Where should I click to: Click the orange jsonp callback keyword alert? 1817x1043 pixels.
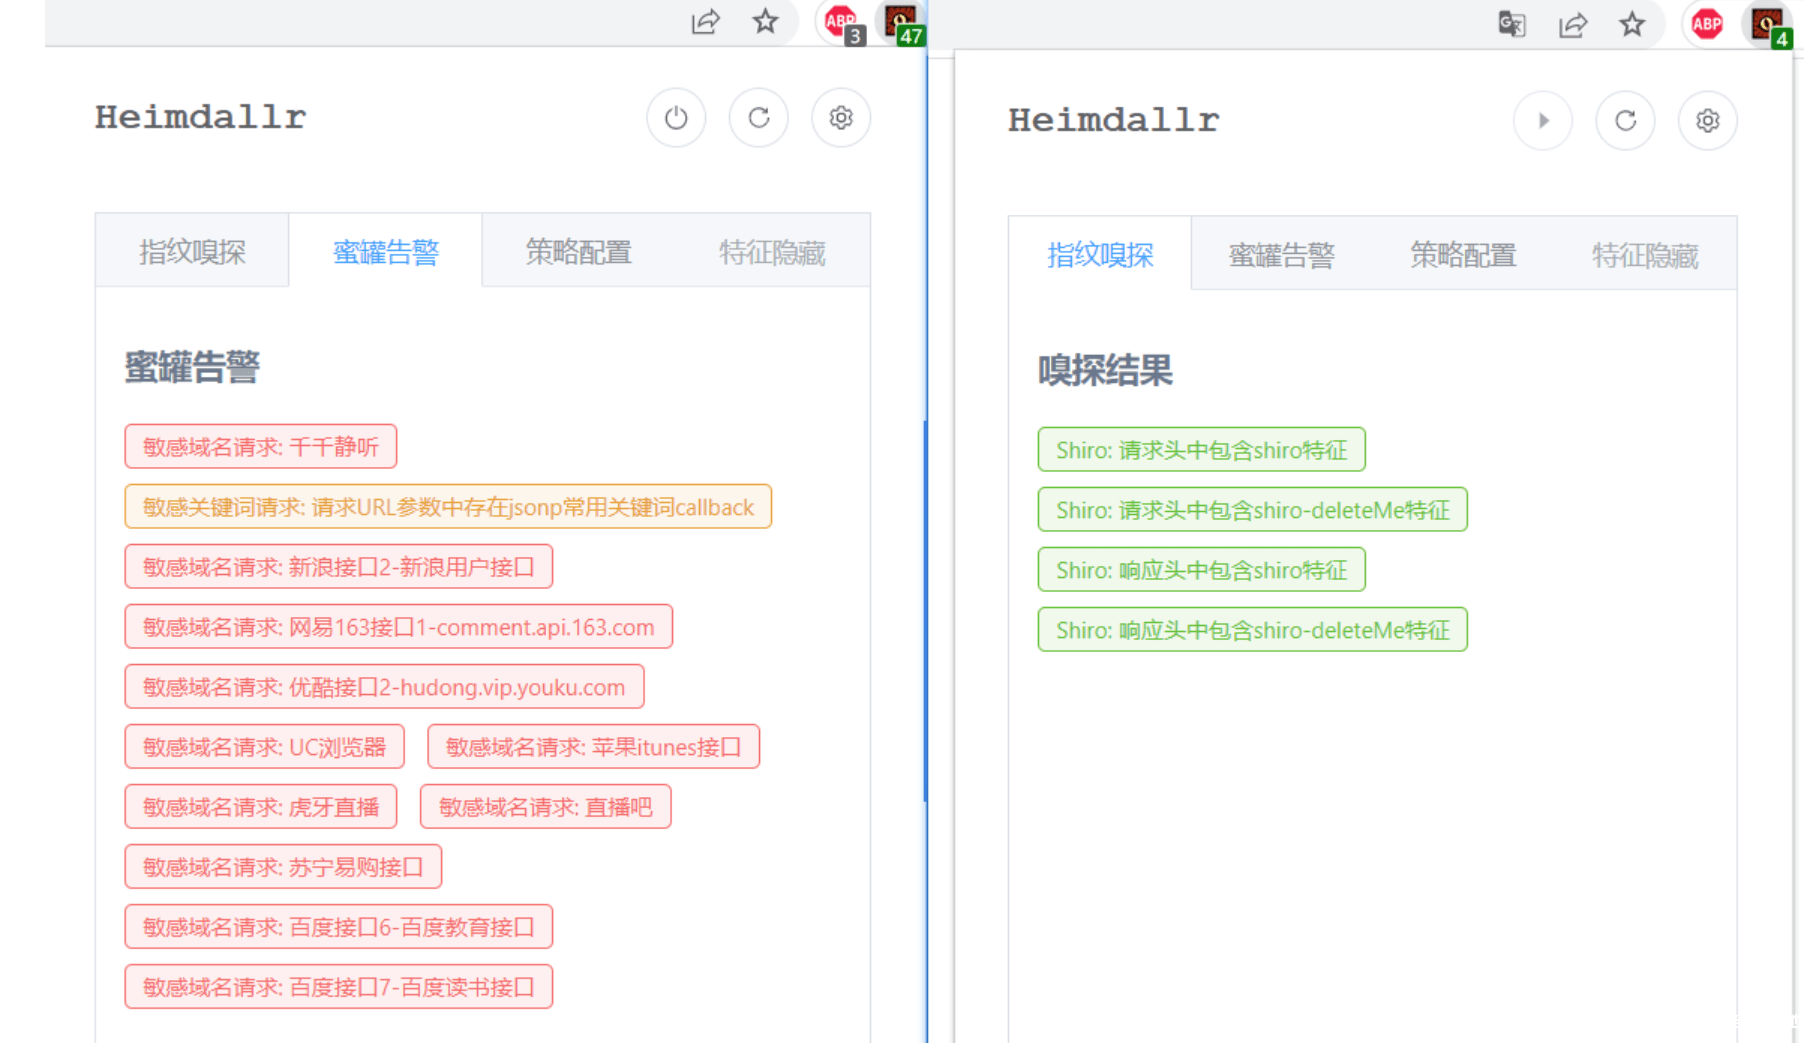click(447, 507)
